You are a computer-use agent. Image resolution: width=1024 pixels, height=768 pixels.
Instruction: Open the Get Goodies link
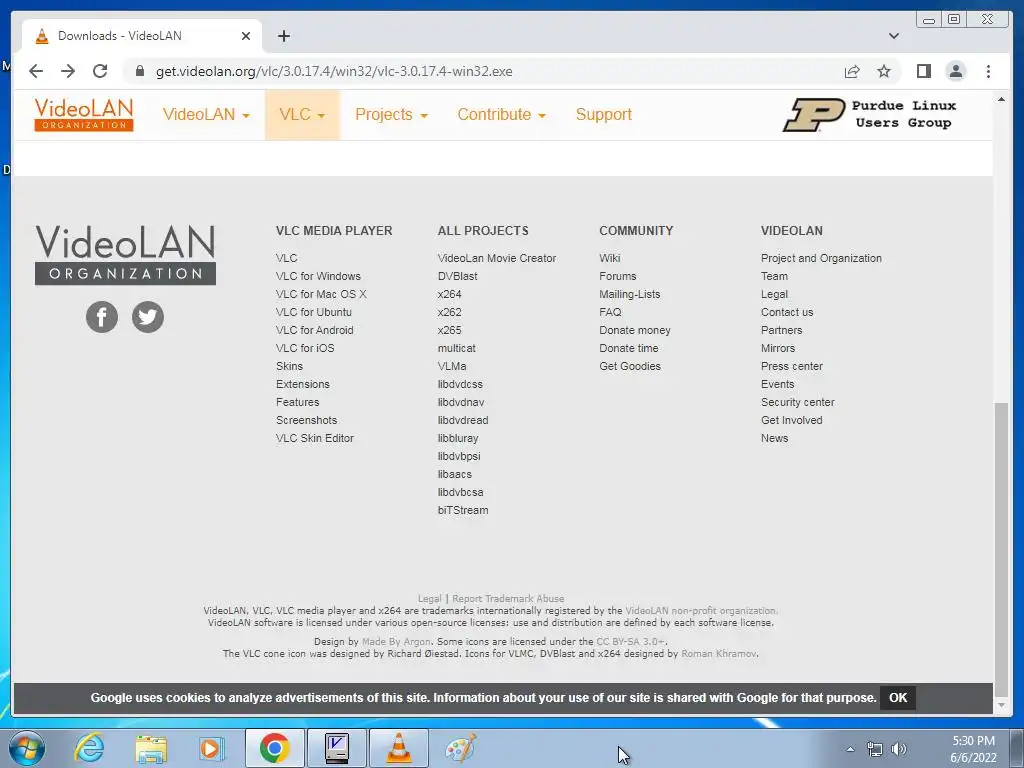click(630, 366)
